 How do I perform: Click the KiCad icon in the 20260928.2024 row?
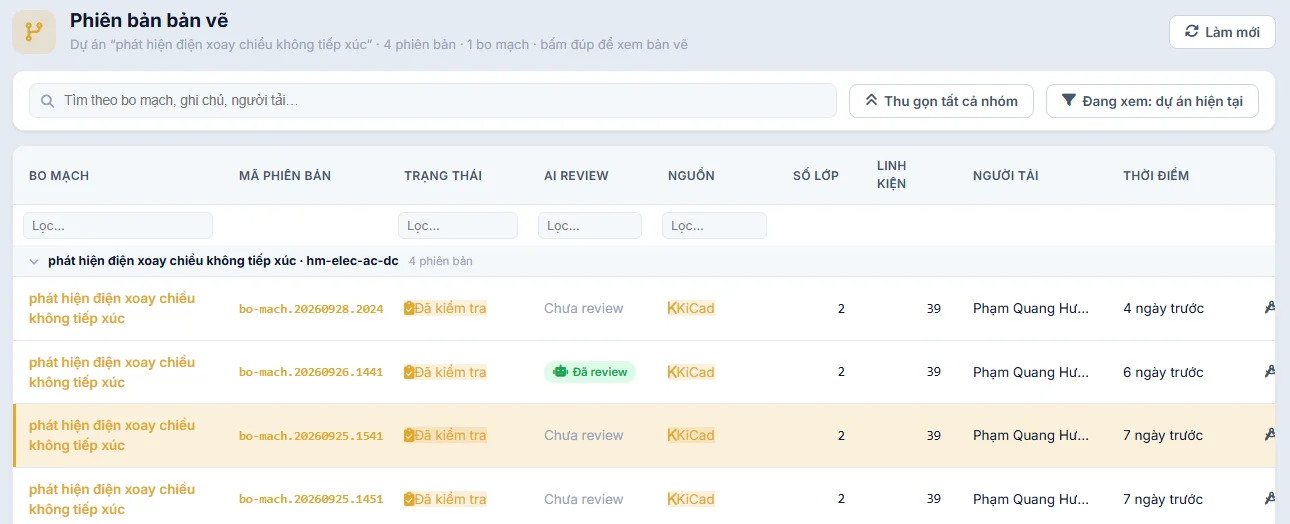(x=672, y=308)
